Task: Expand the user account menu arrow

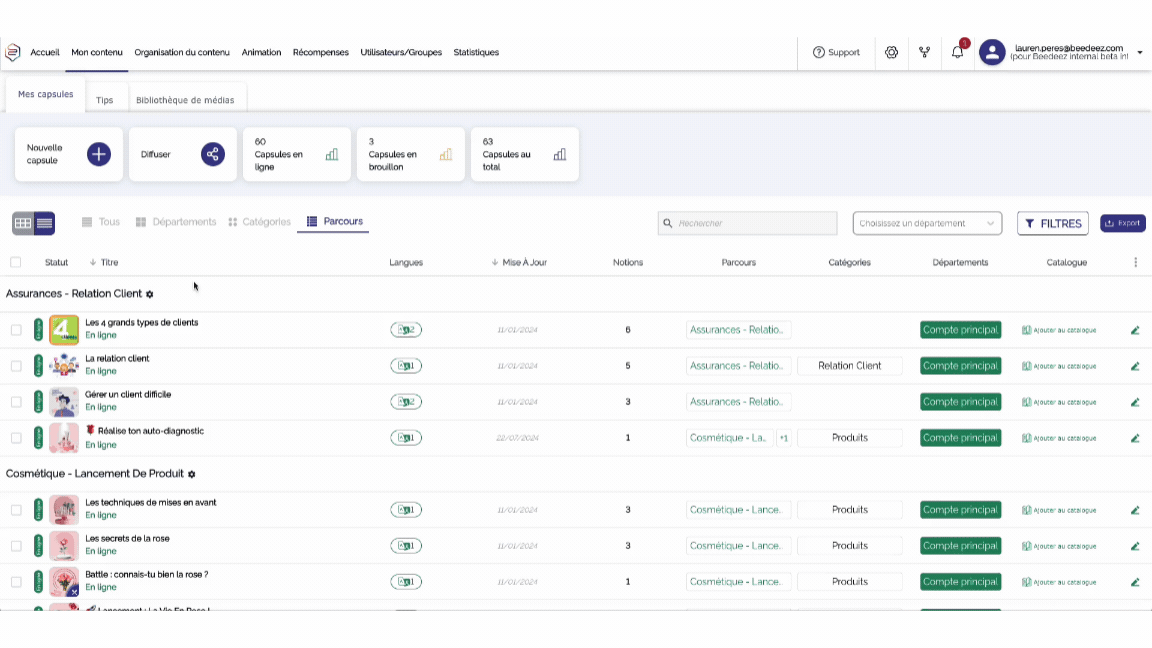Action: click(1140, 52)
